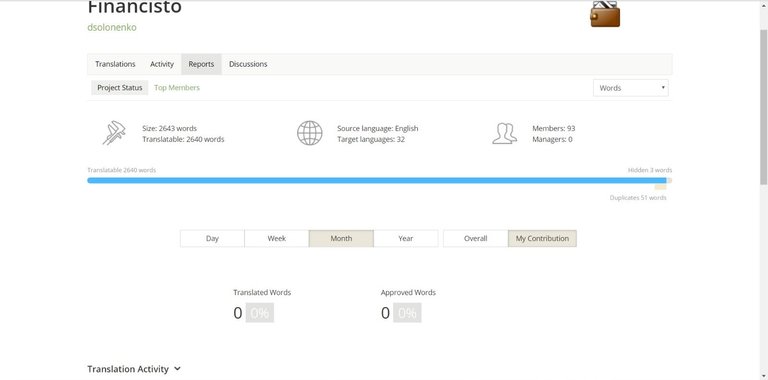Switch to Overall statistics
Viewport: 768px width, 380px height.
coord(476,238)
